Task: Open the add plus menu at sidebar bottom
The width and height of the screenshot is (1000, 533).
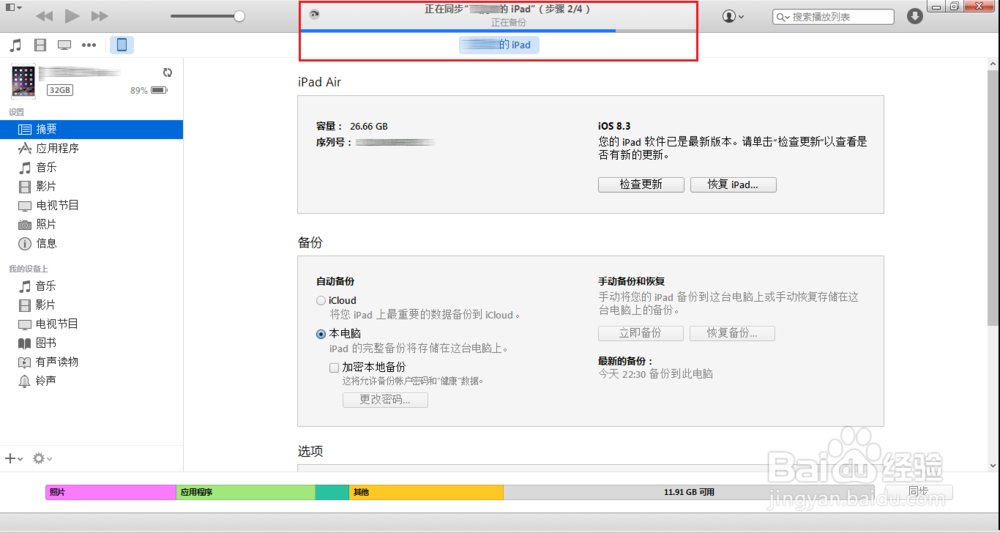Action: pyautogui.click(x=13, y=458)
